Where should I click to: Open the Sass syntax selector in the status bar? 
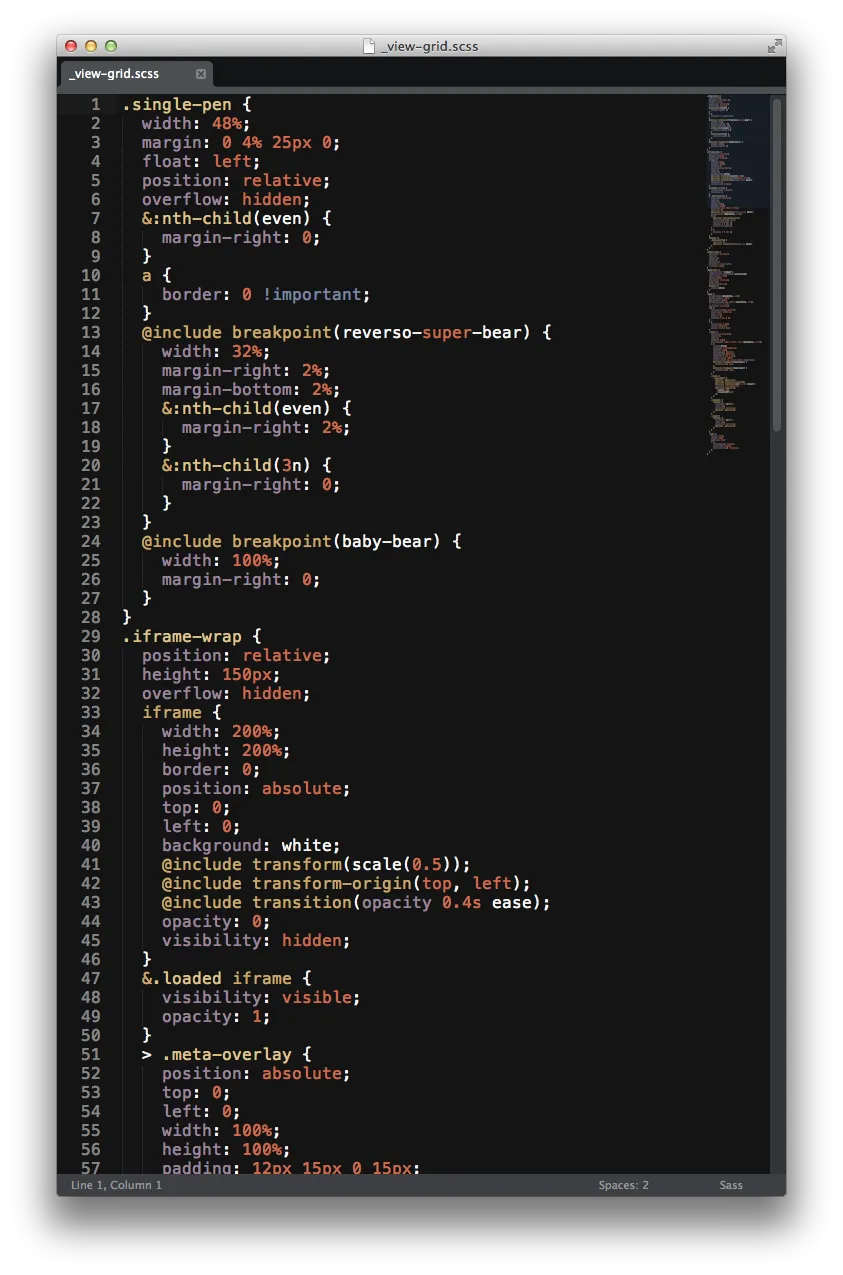pos(731,1185)
